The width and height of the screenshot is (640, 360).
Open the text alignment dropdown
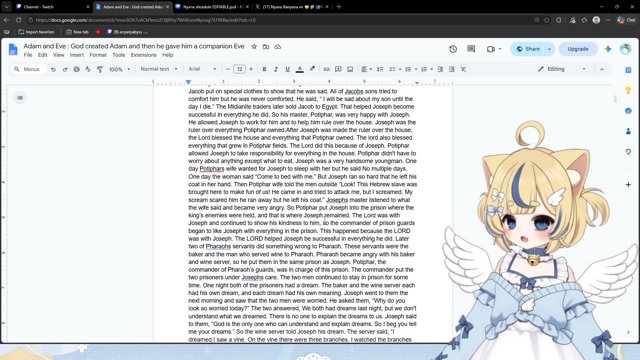(367, 69)
